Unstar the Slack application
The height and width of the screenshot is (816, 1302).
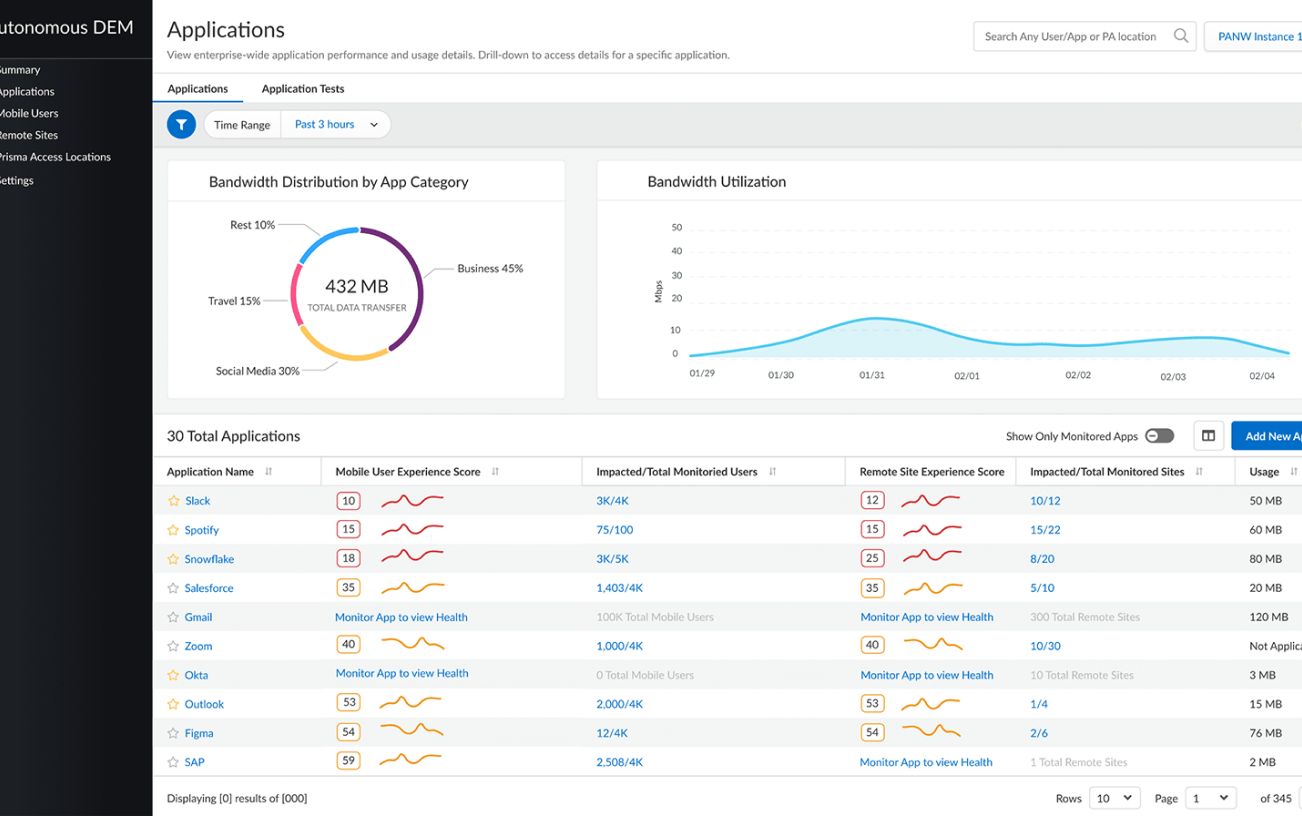[171, 500]
